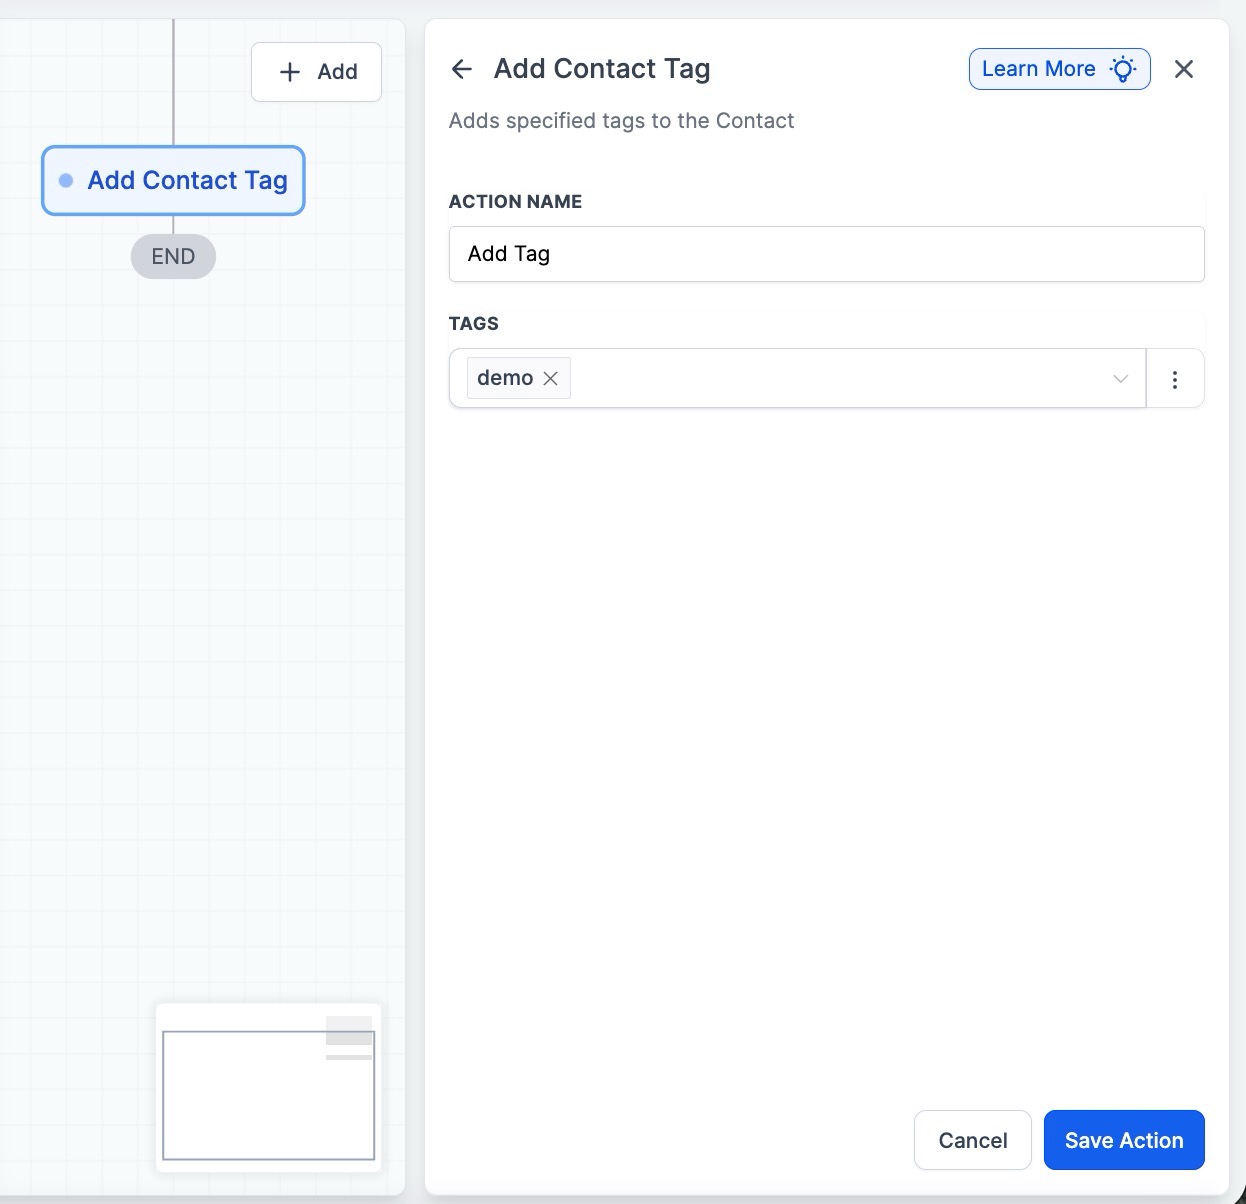The image size is (1246, 1204).
Task: Click the plus icon on the Add button
Action: [290, 72]
